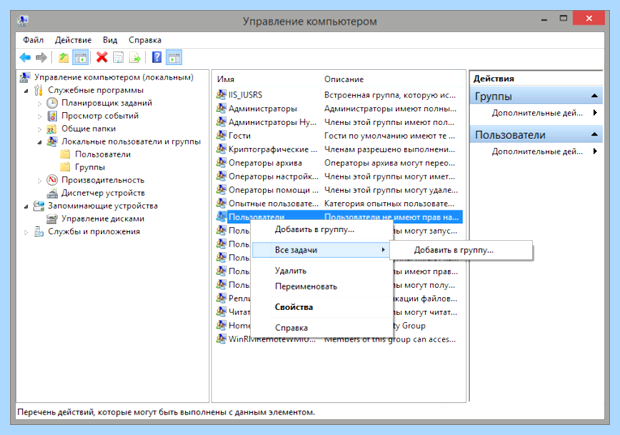
Task: Expand the Службы и приложения node
Action: [x=26, y=232]
